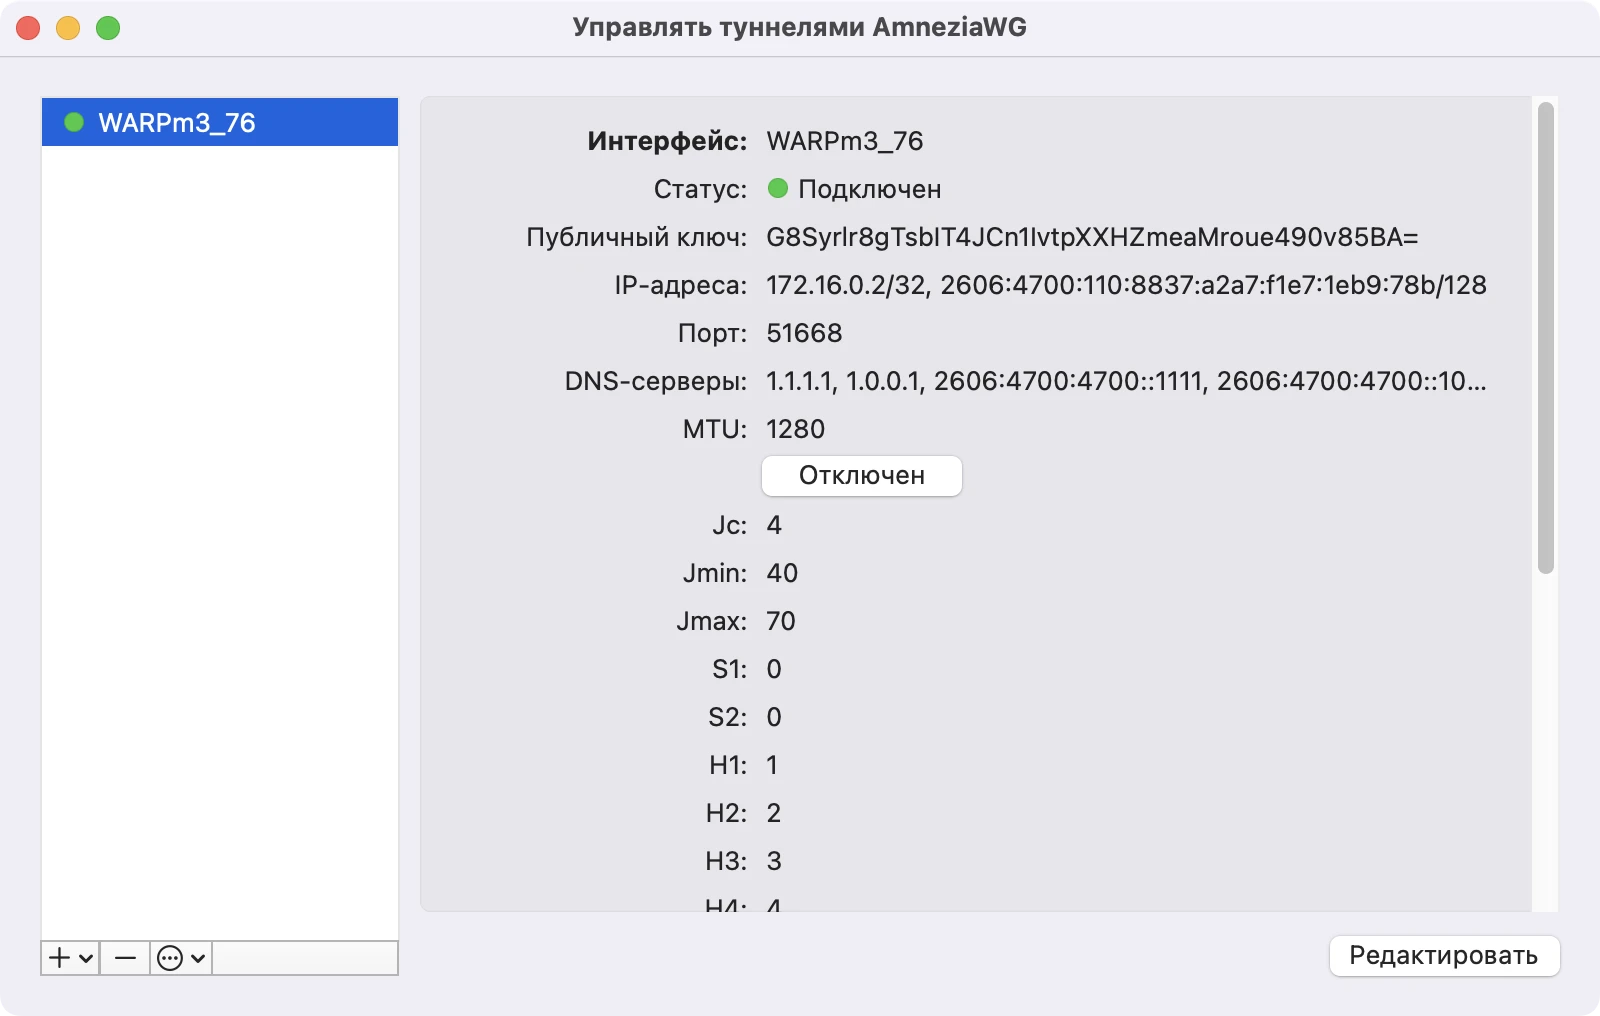Viewport: 1600px width, 1016px height.
Task: Click the window title Управлять туннелями AmneziaWG
Action: tap(800, 27)
